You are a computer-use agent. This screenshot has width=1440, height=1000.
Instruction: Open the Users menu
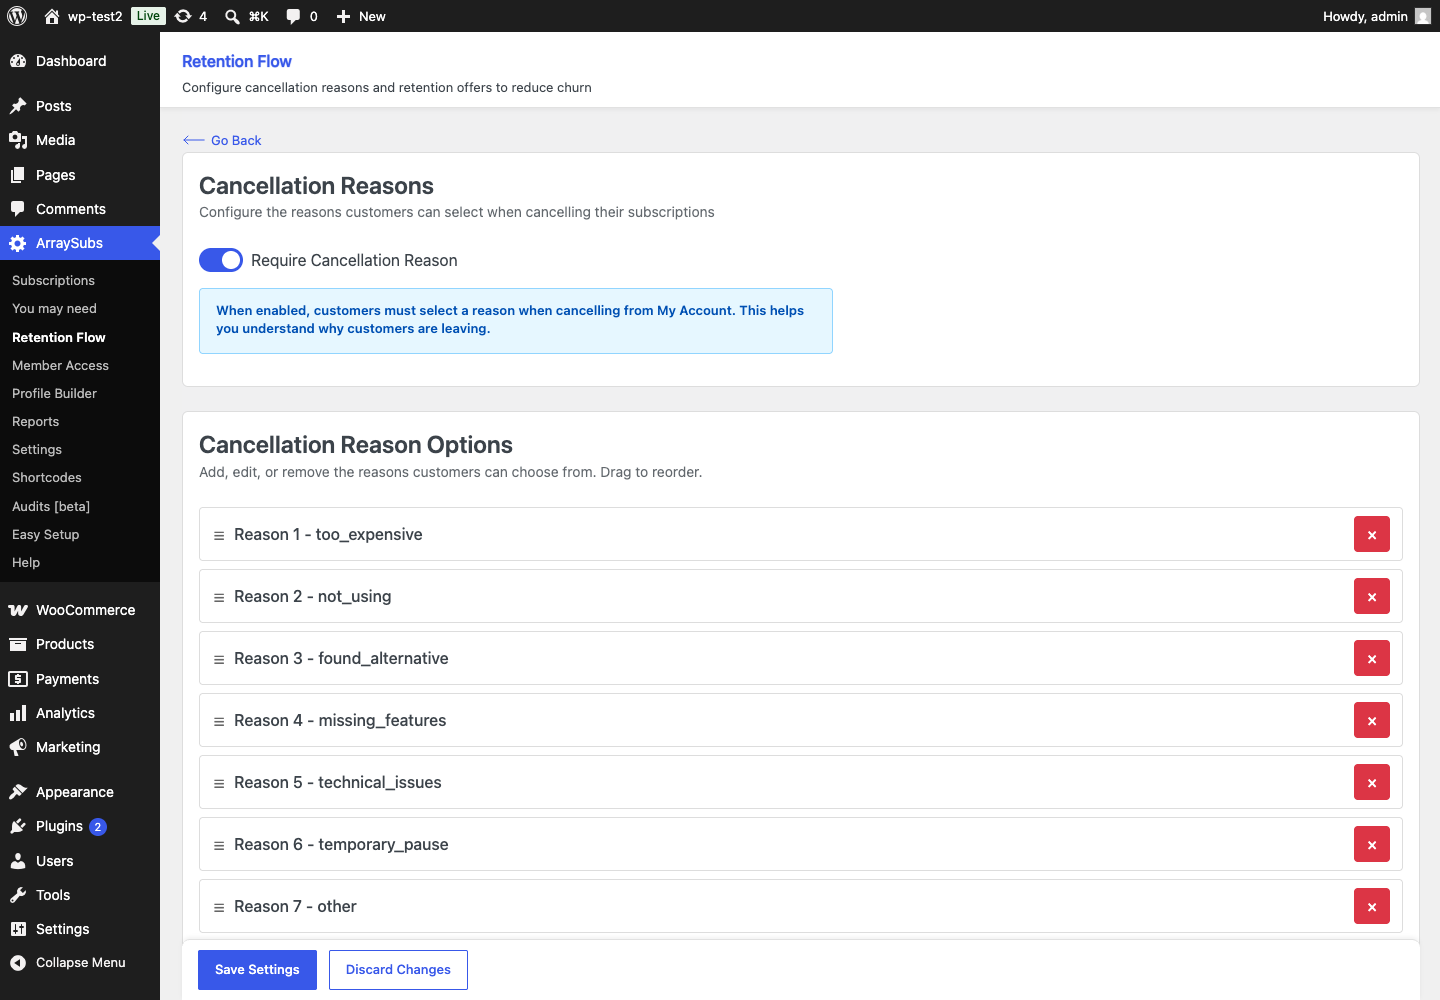pyautogui.click(x=80, y=861)
